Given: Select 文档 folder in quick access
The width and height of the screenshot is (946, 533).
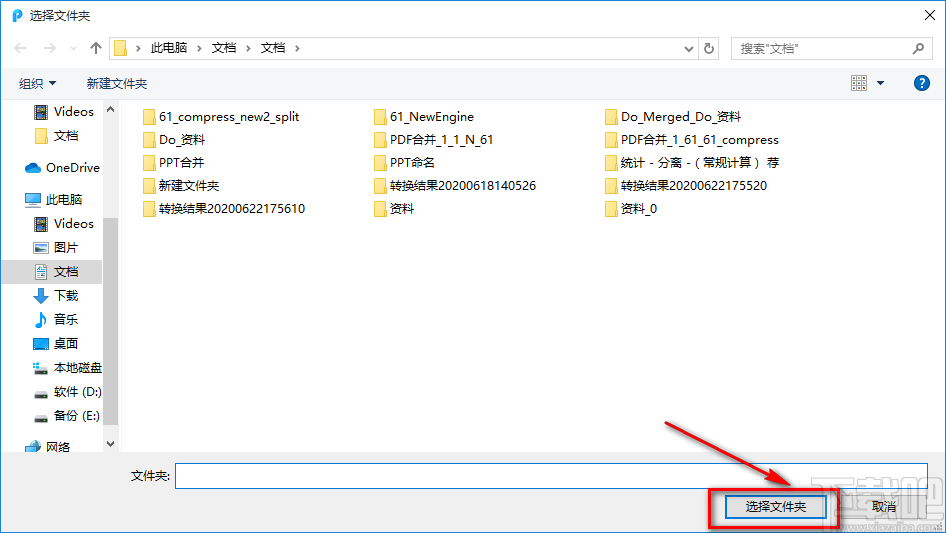Looking at the screenshot, I should pos(56,136).
